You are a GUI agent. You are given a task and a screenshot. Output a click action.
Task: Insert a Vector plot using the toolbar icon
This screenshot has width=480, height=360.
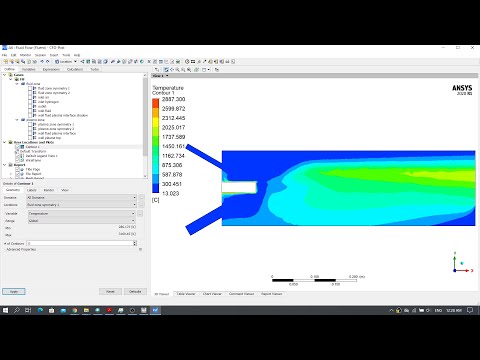tap(82, 62)
